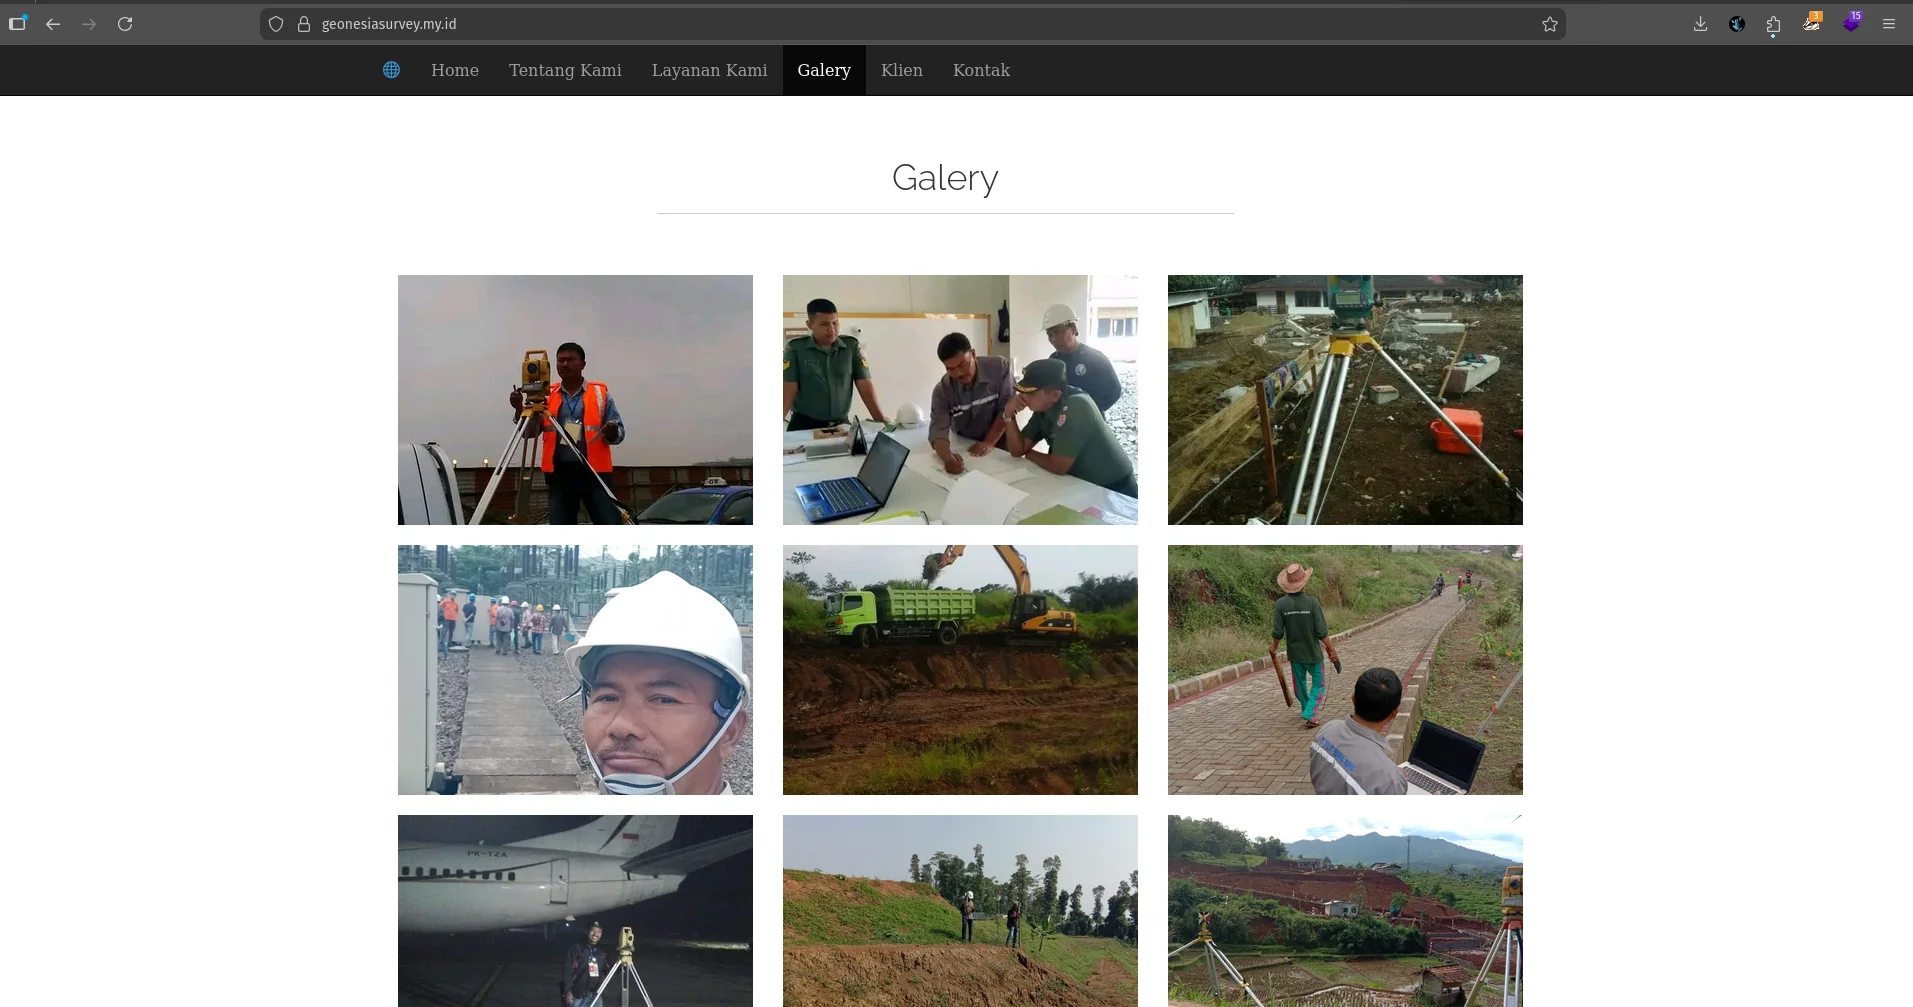
Task: Open tracking protection shield icon
Action: tap(277, 24)
